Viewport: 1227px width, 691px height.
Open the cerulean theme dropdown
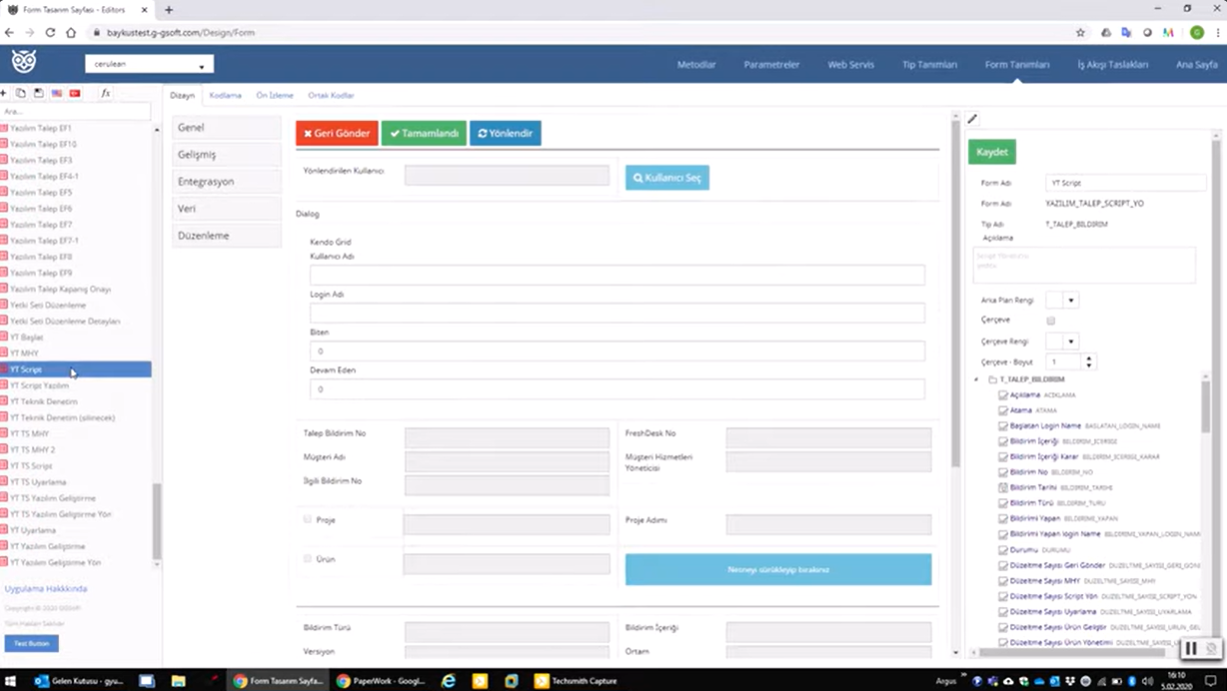(x=149, y=64)
